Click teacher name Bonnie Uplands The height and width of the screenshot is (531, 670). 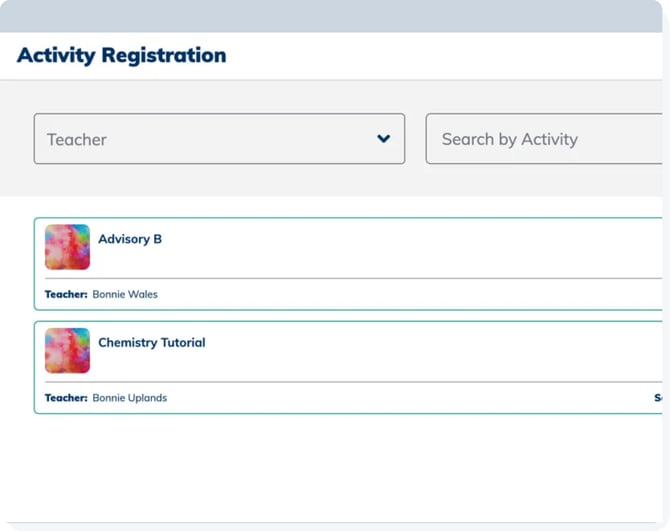point(129,398)
